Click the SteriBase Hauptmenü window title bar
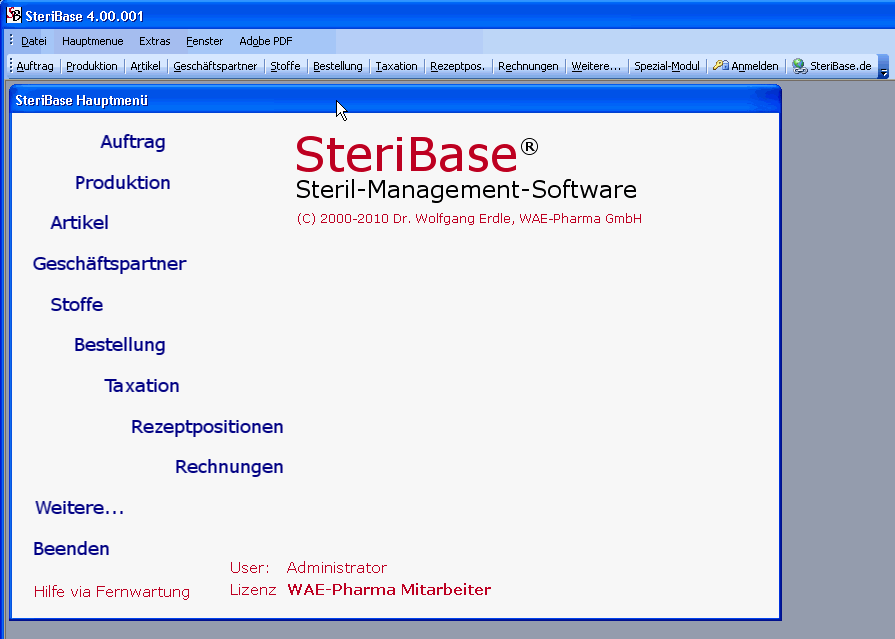 coord(396,101)
